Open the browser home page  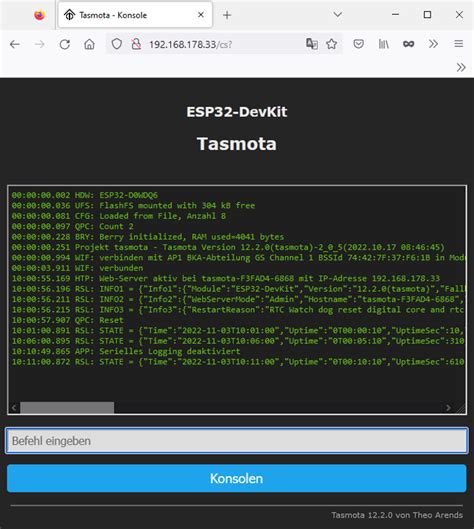pyautogui.click(x=89, y=44)
